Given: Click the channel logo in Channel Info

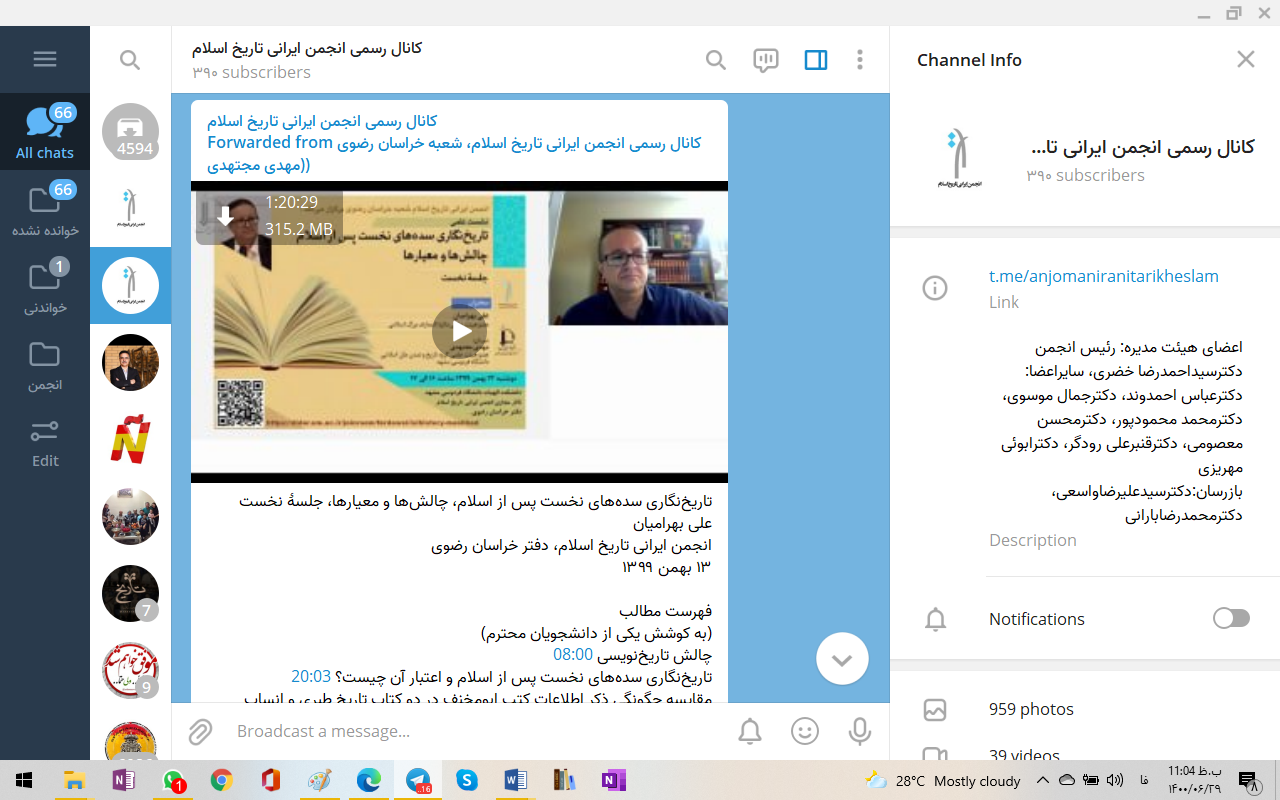Looking at the screenshot, I should [959, 160].
